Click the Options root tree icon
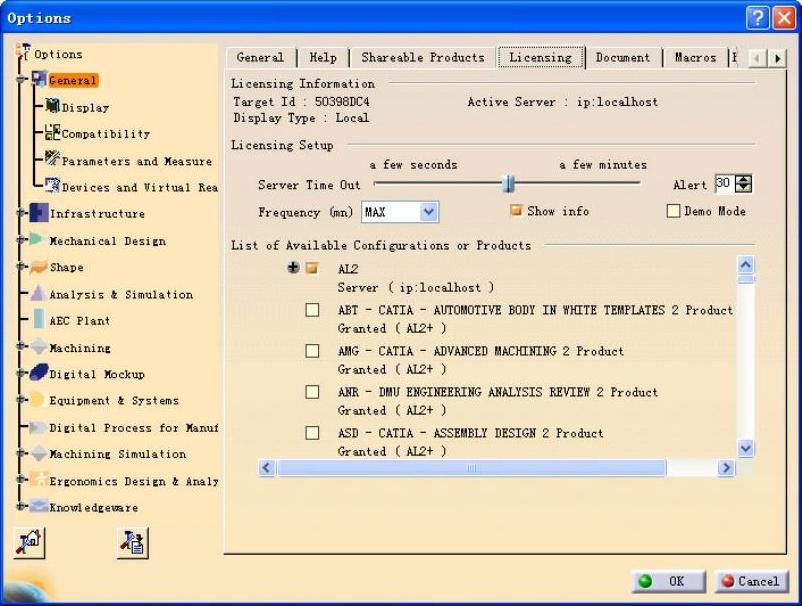Image resolution: width=802 pixels, height=606 pixels. pyautogui.click(x=23, y=52)
